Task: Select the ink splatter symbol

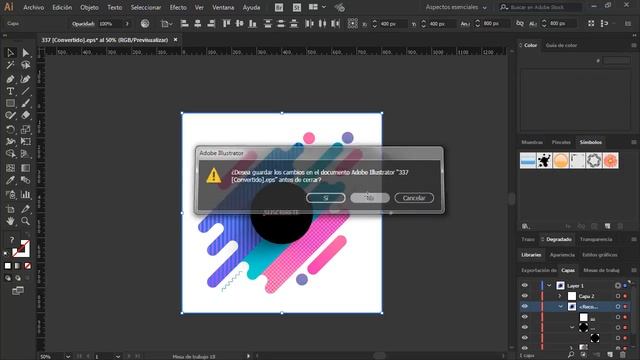Action: 544,160
